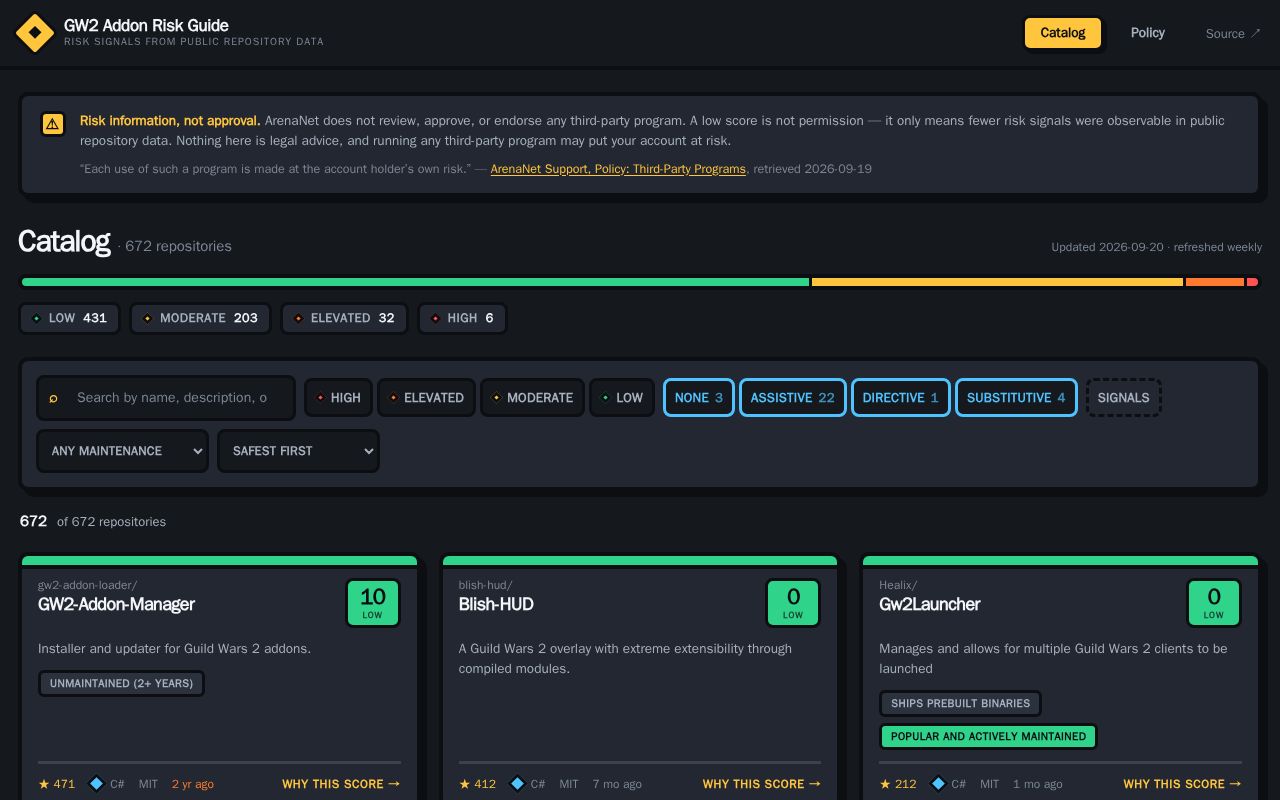Click the score 0 badge on Blish-HUD
The image size is (1280, 800).
click(793, 603)
